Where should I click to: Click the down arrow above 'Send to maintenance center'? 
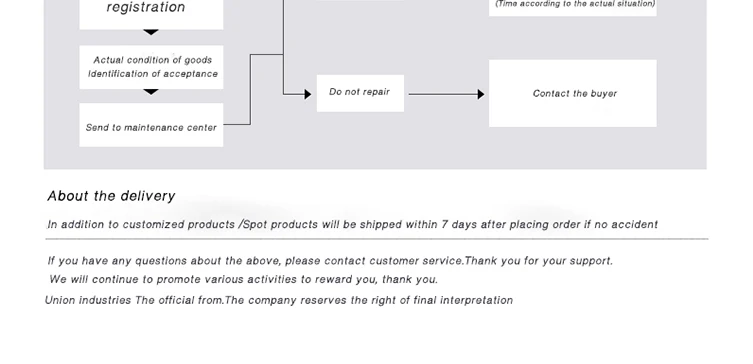pyautogui.click(x=151, y=92)
